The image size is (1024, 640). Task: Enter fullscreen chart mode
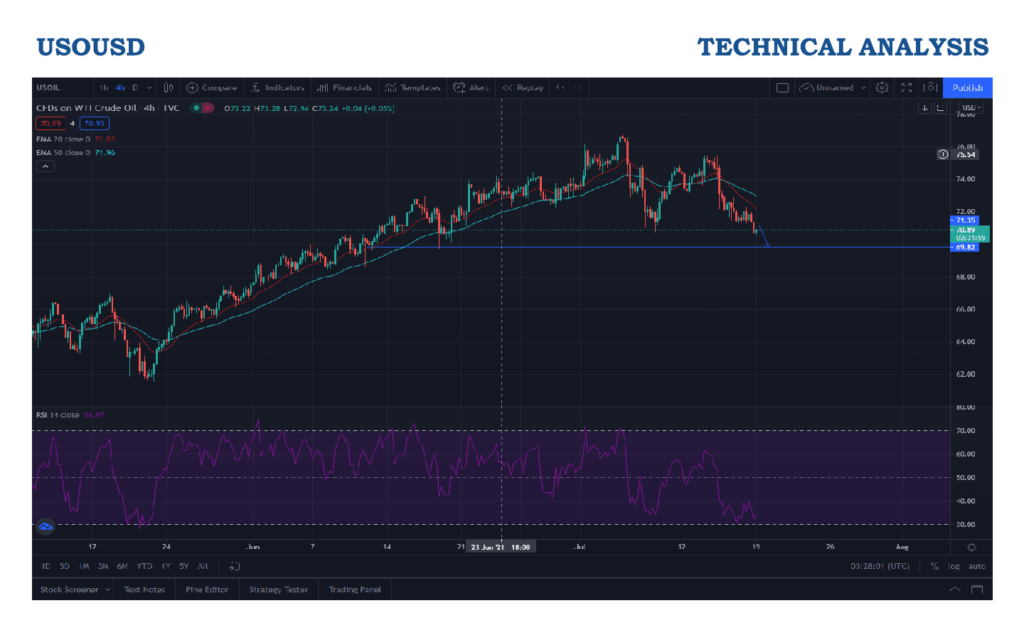click(x=907, y=88)
